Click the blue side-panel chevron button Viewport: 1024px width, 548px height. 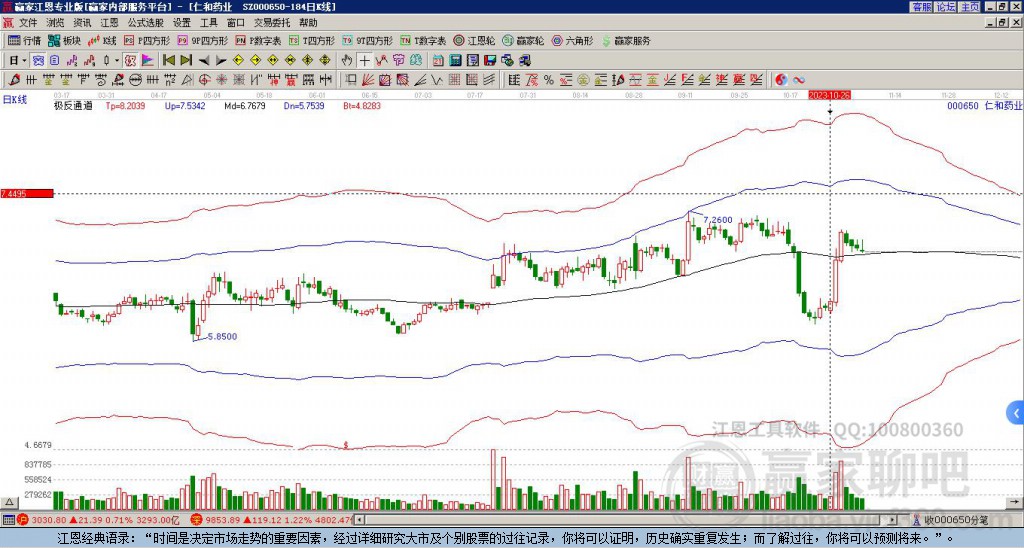click(x=1015, y=413)
